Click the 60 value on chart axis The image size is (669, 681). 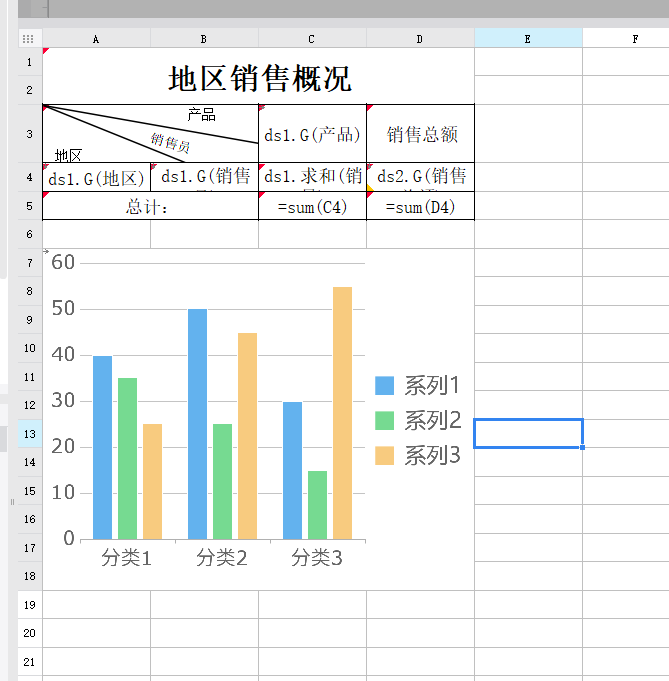pos(63,262)
